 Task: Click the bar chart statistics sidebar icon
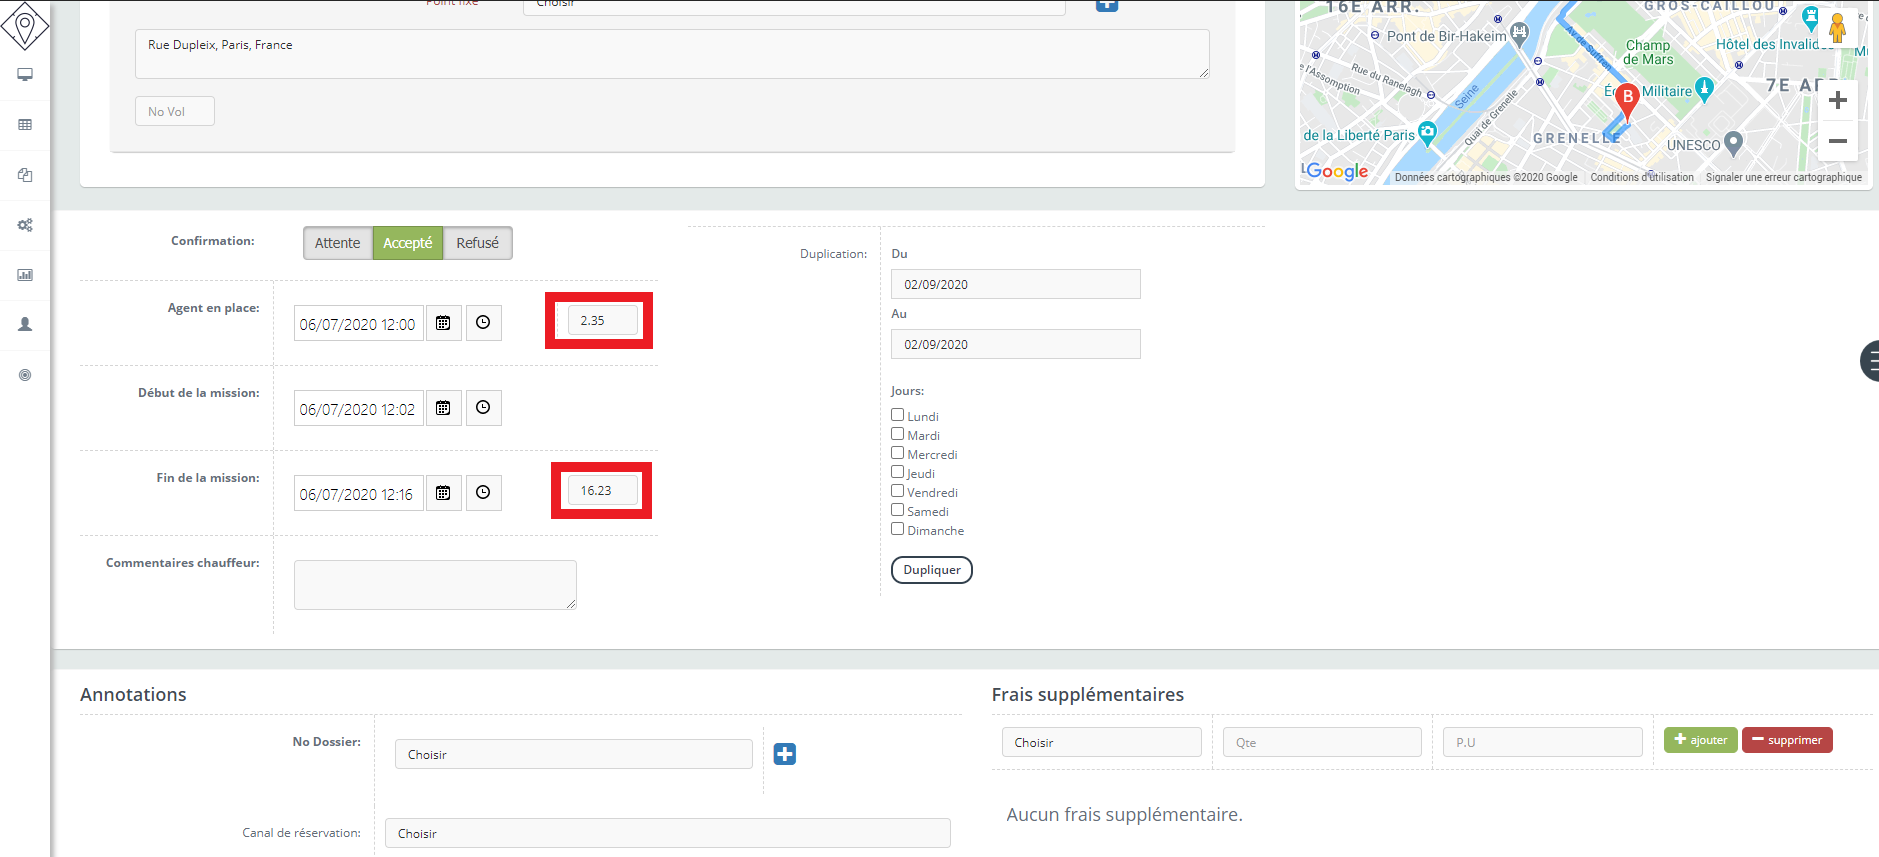point(25,275)
